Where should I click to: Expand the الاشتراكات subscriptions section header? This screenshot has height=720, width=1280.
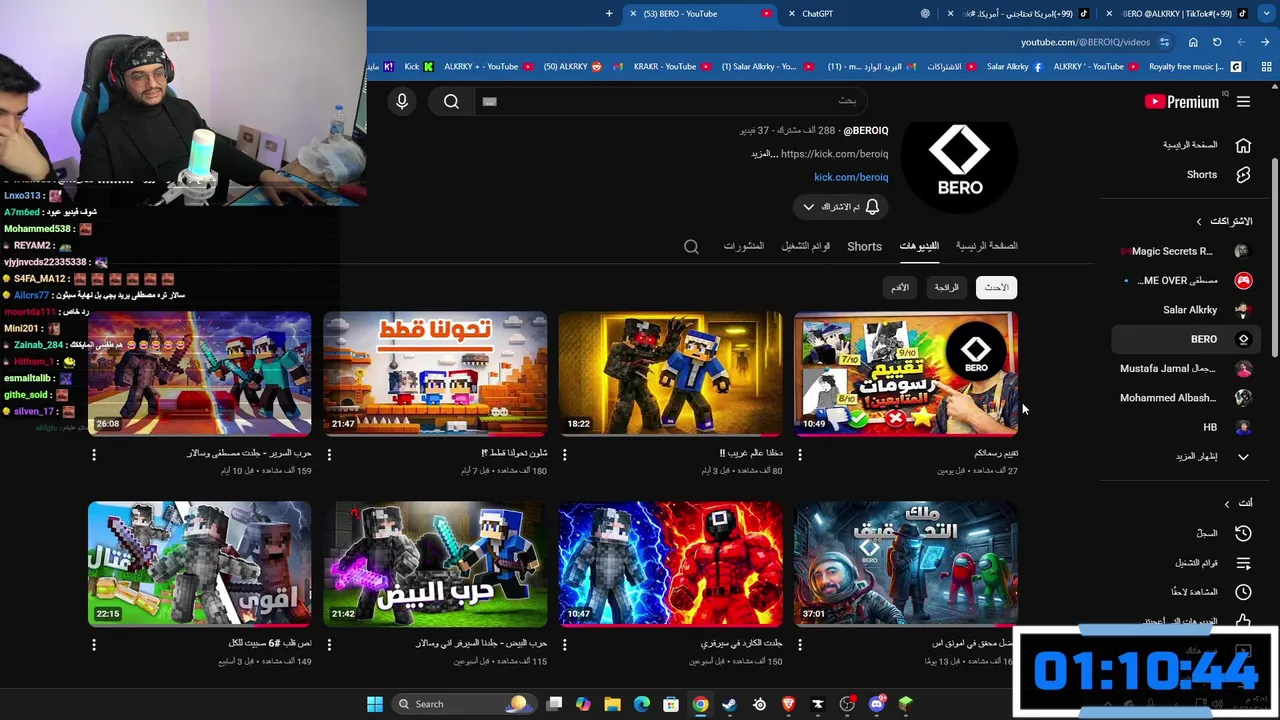1224,221
